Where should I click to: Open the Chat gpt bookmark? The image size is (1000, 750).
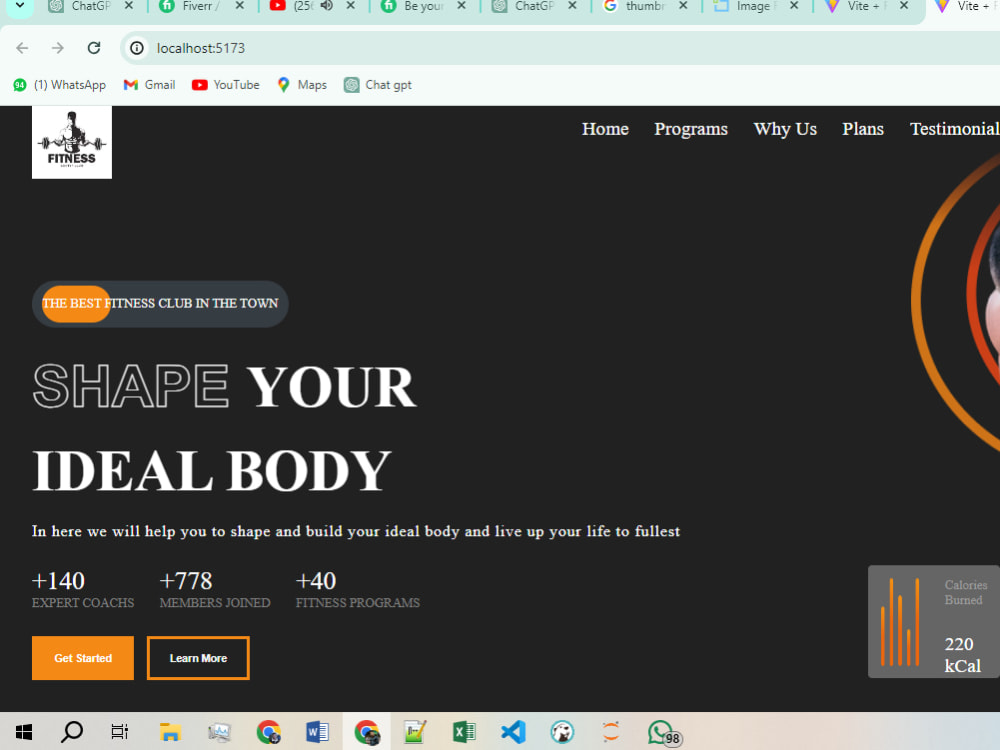(378, 85)
